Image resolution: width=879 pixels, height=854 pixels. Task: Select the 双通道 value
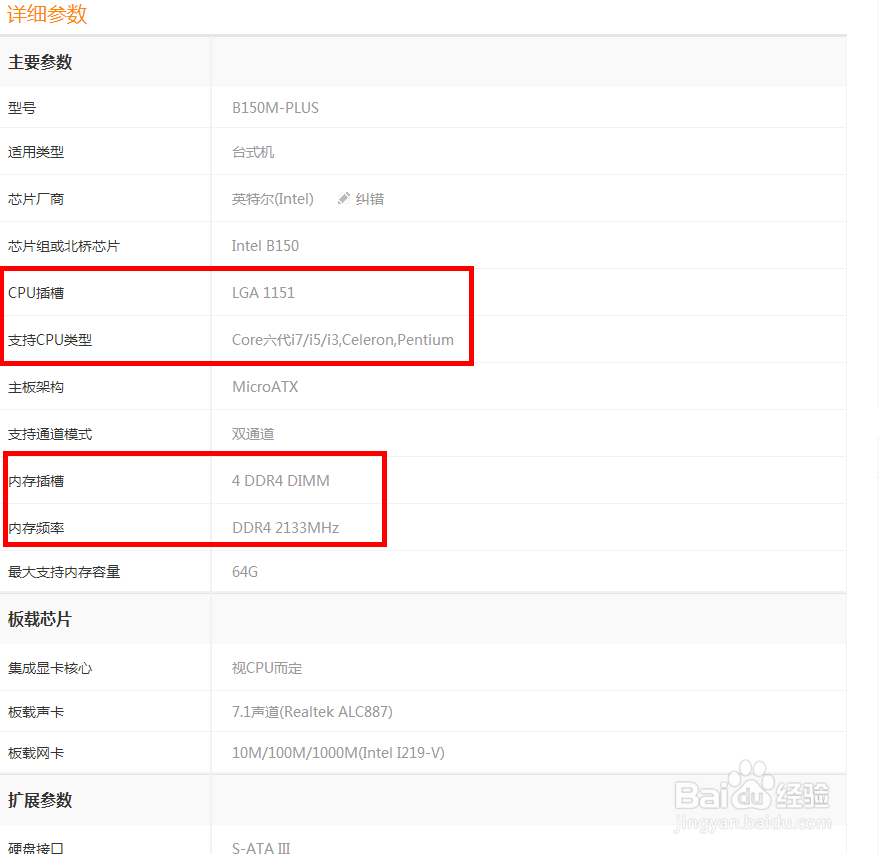point(253,434)
